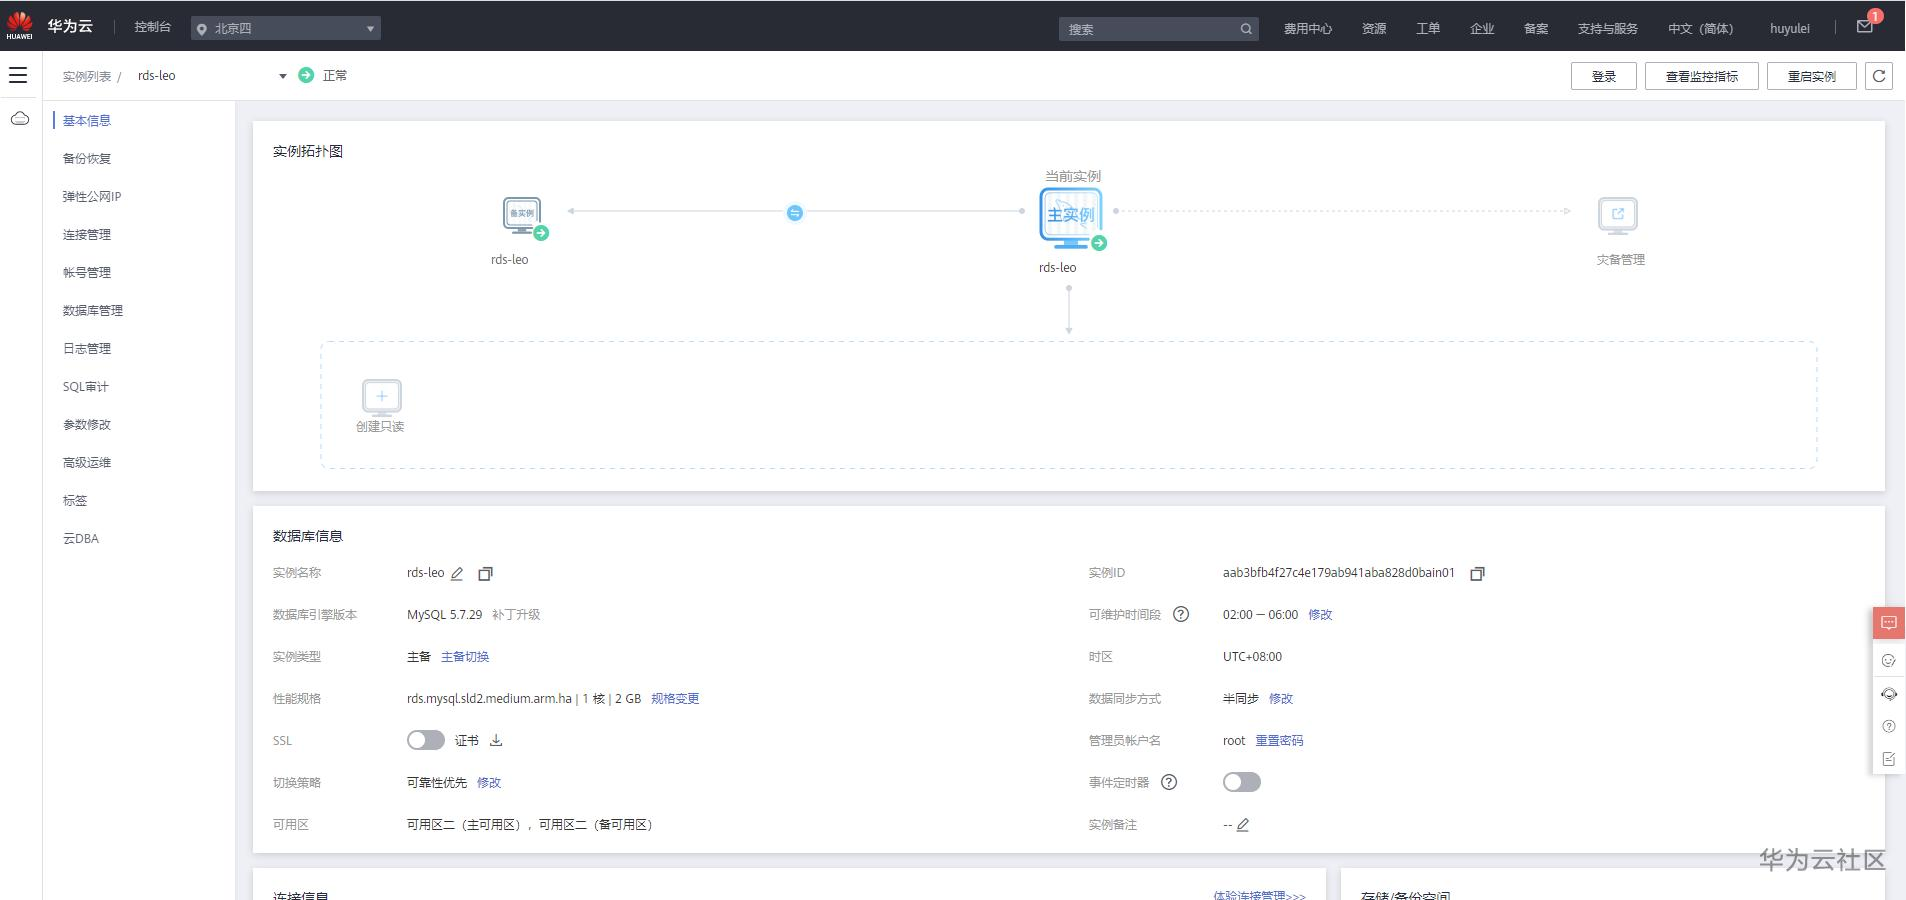Open the 北京四 region dropdown
The height and width of the screenshot is (900, 1906).
point(286,28)
